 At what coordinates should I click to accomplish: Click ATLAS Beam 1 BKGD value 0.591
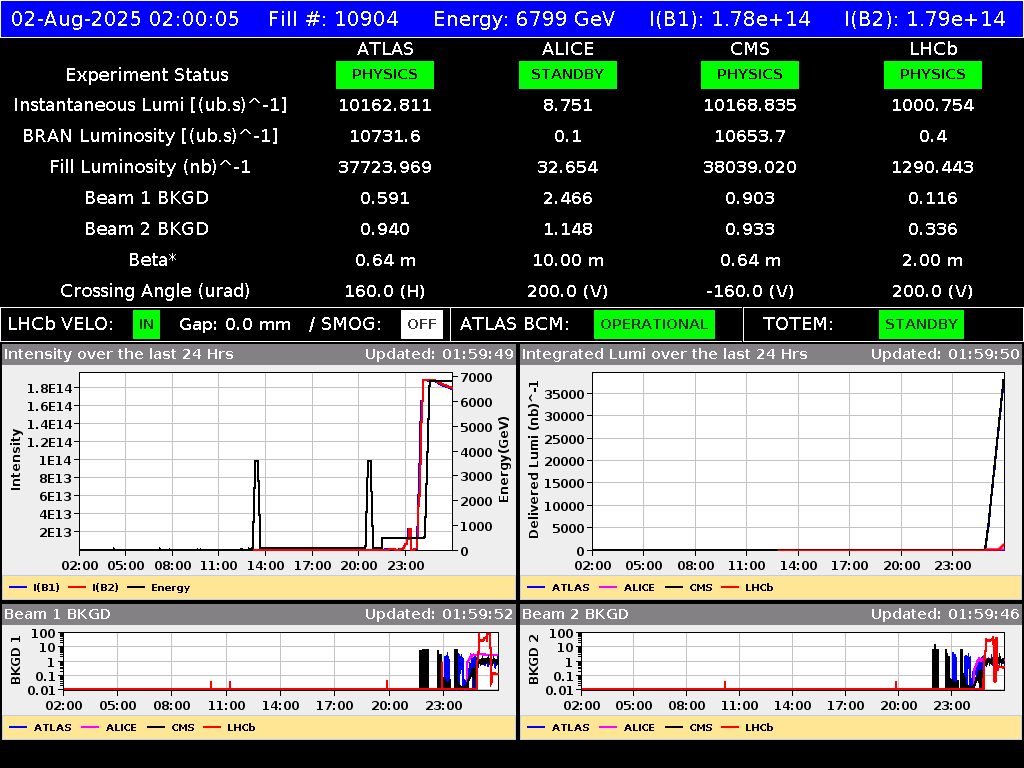point(385,198)
